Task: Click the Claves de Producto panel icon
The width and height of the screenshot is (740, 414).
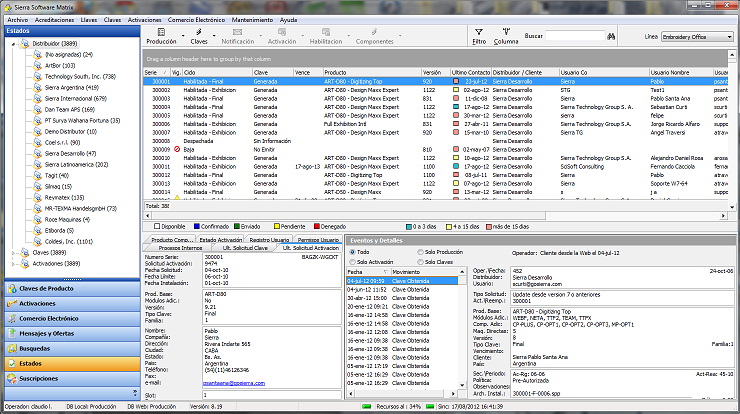Action: (12, 288)
